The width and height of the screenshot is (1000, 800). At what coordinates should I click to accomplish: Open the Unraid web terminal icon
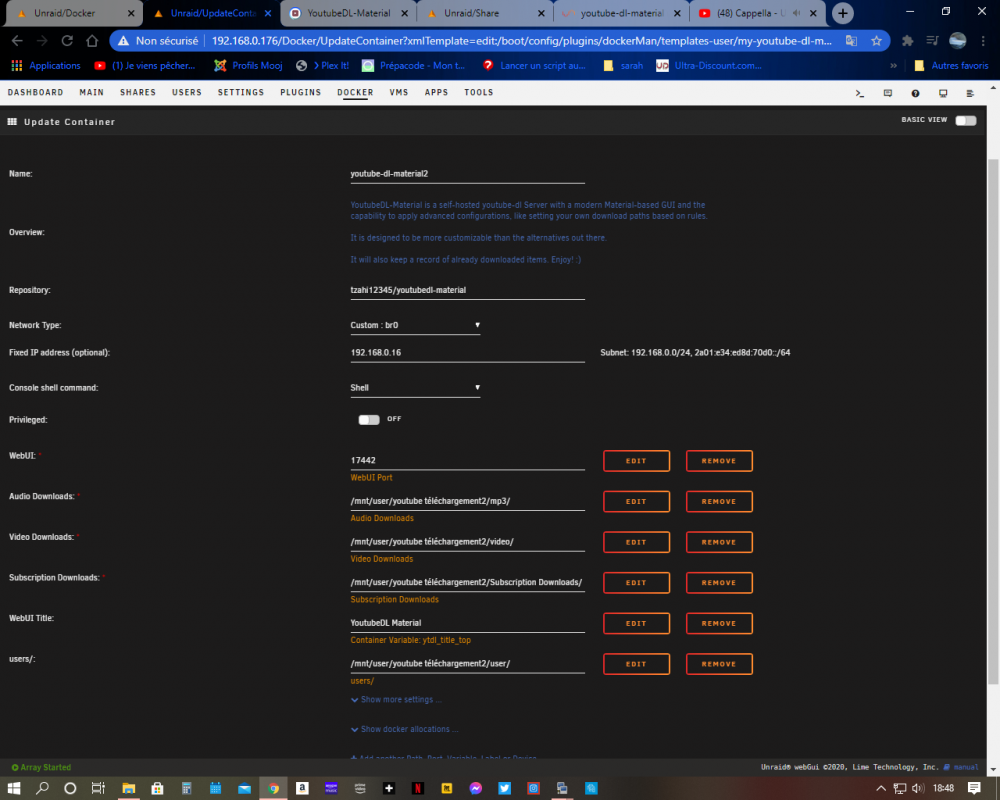point(860,93)
